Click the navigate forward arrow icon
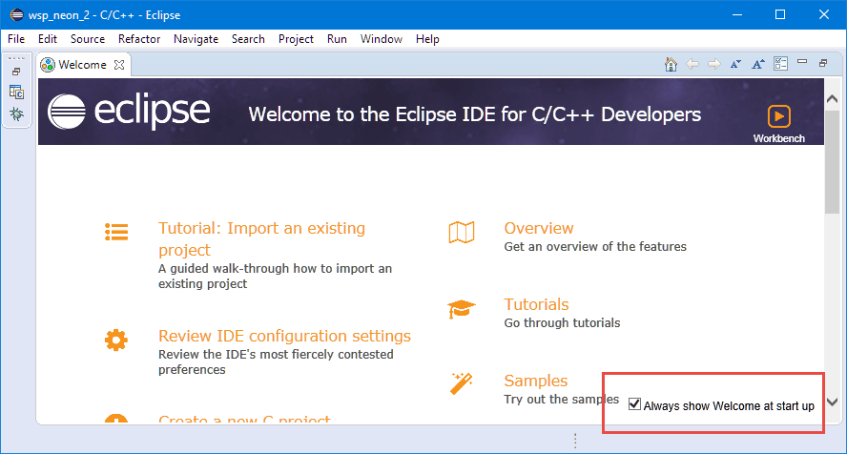The height and width of the screenshot is (454, 847). (714, 64)
